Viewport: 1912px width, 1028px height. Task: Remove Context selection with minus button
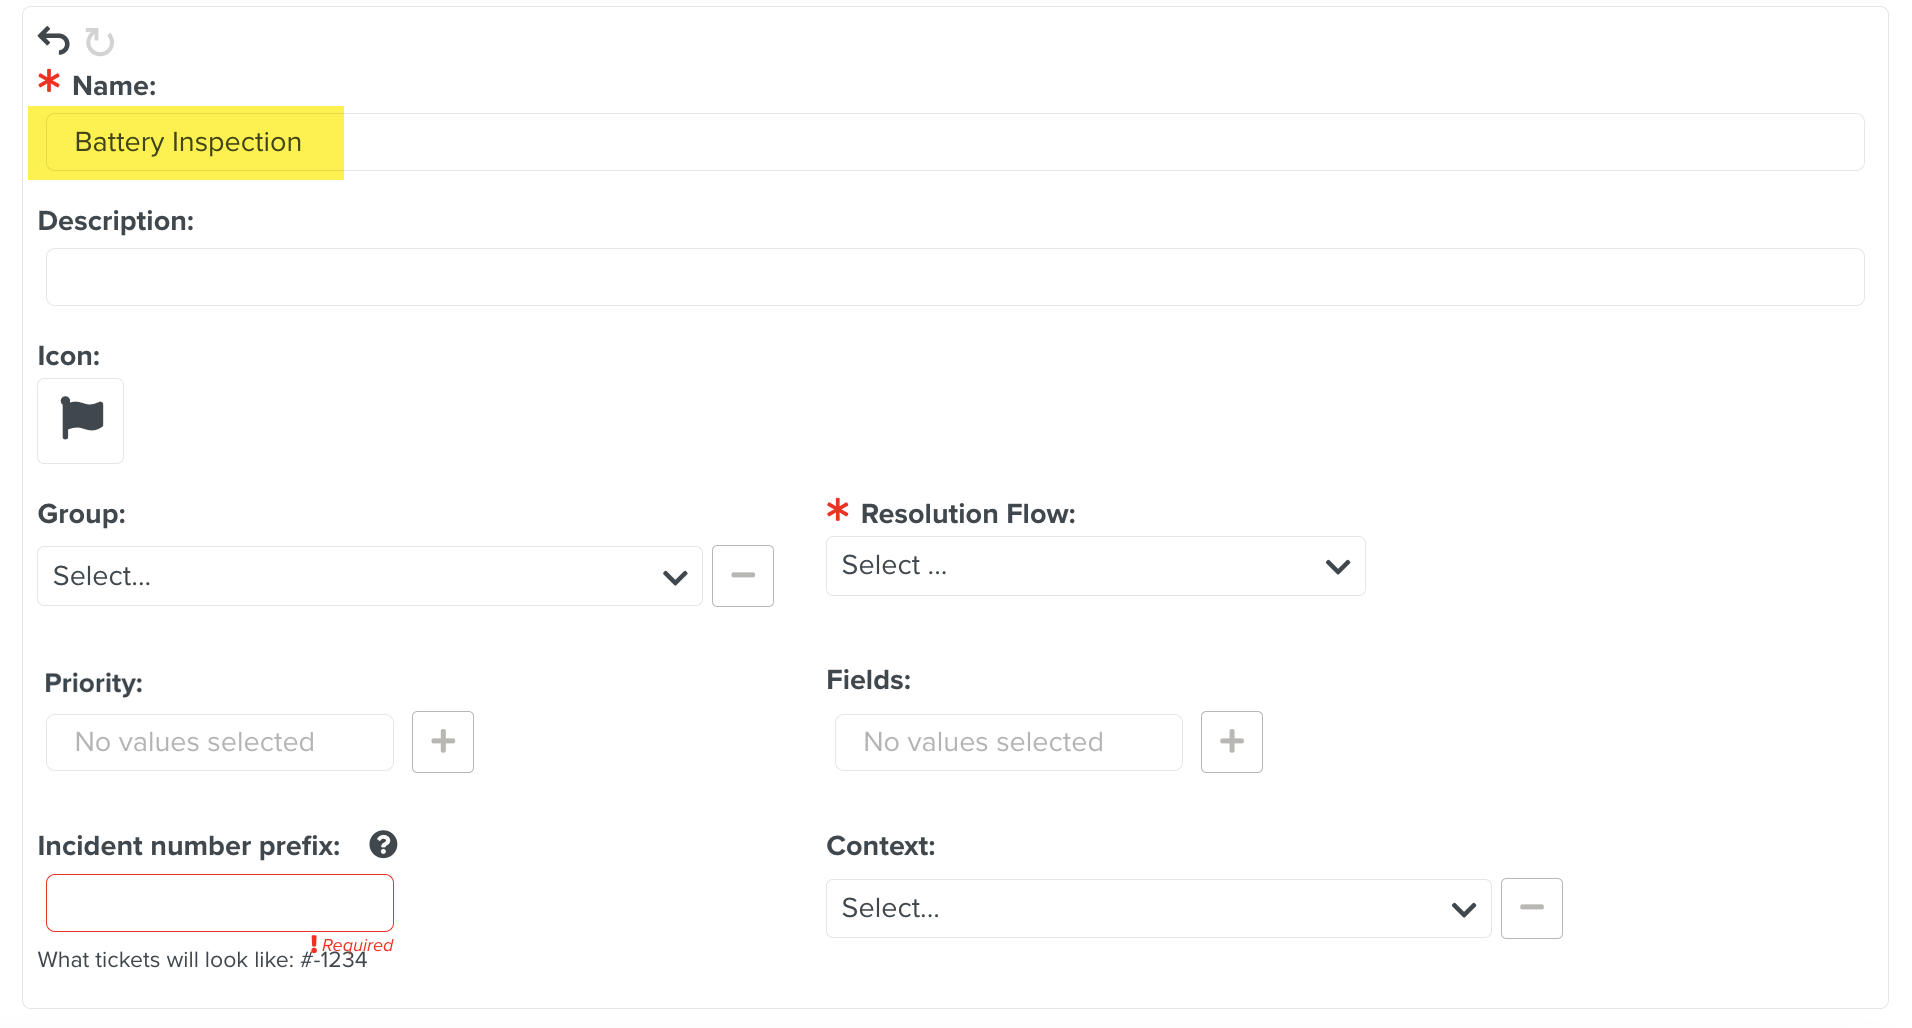[x=1532, y=908]
